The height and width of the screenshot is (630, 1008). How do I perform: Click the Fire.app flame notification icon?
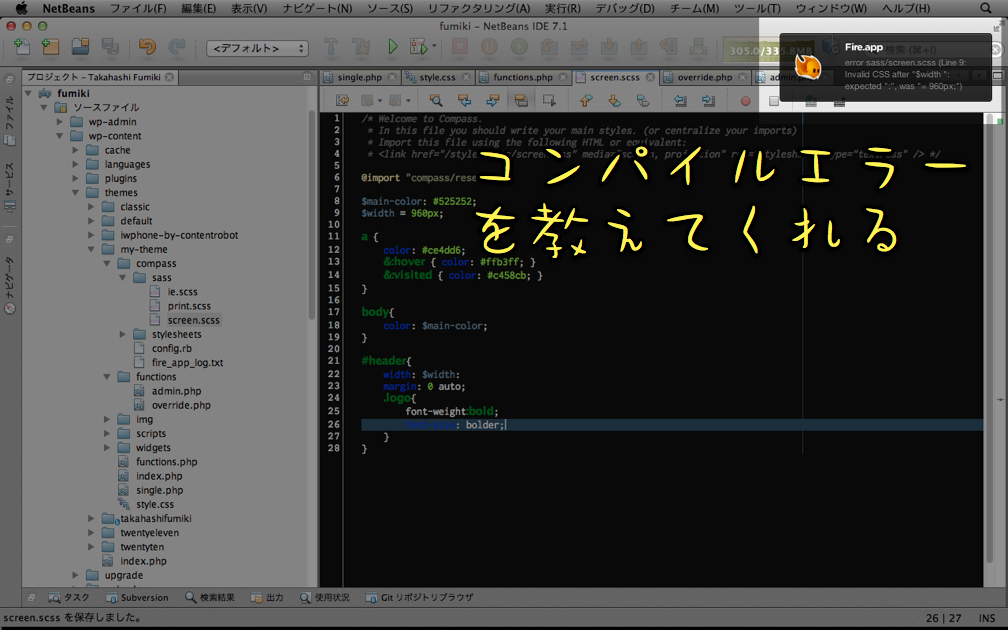(809, 66)
